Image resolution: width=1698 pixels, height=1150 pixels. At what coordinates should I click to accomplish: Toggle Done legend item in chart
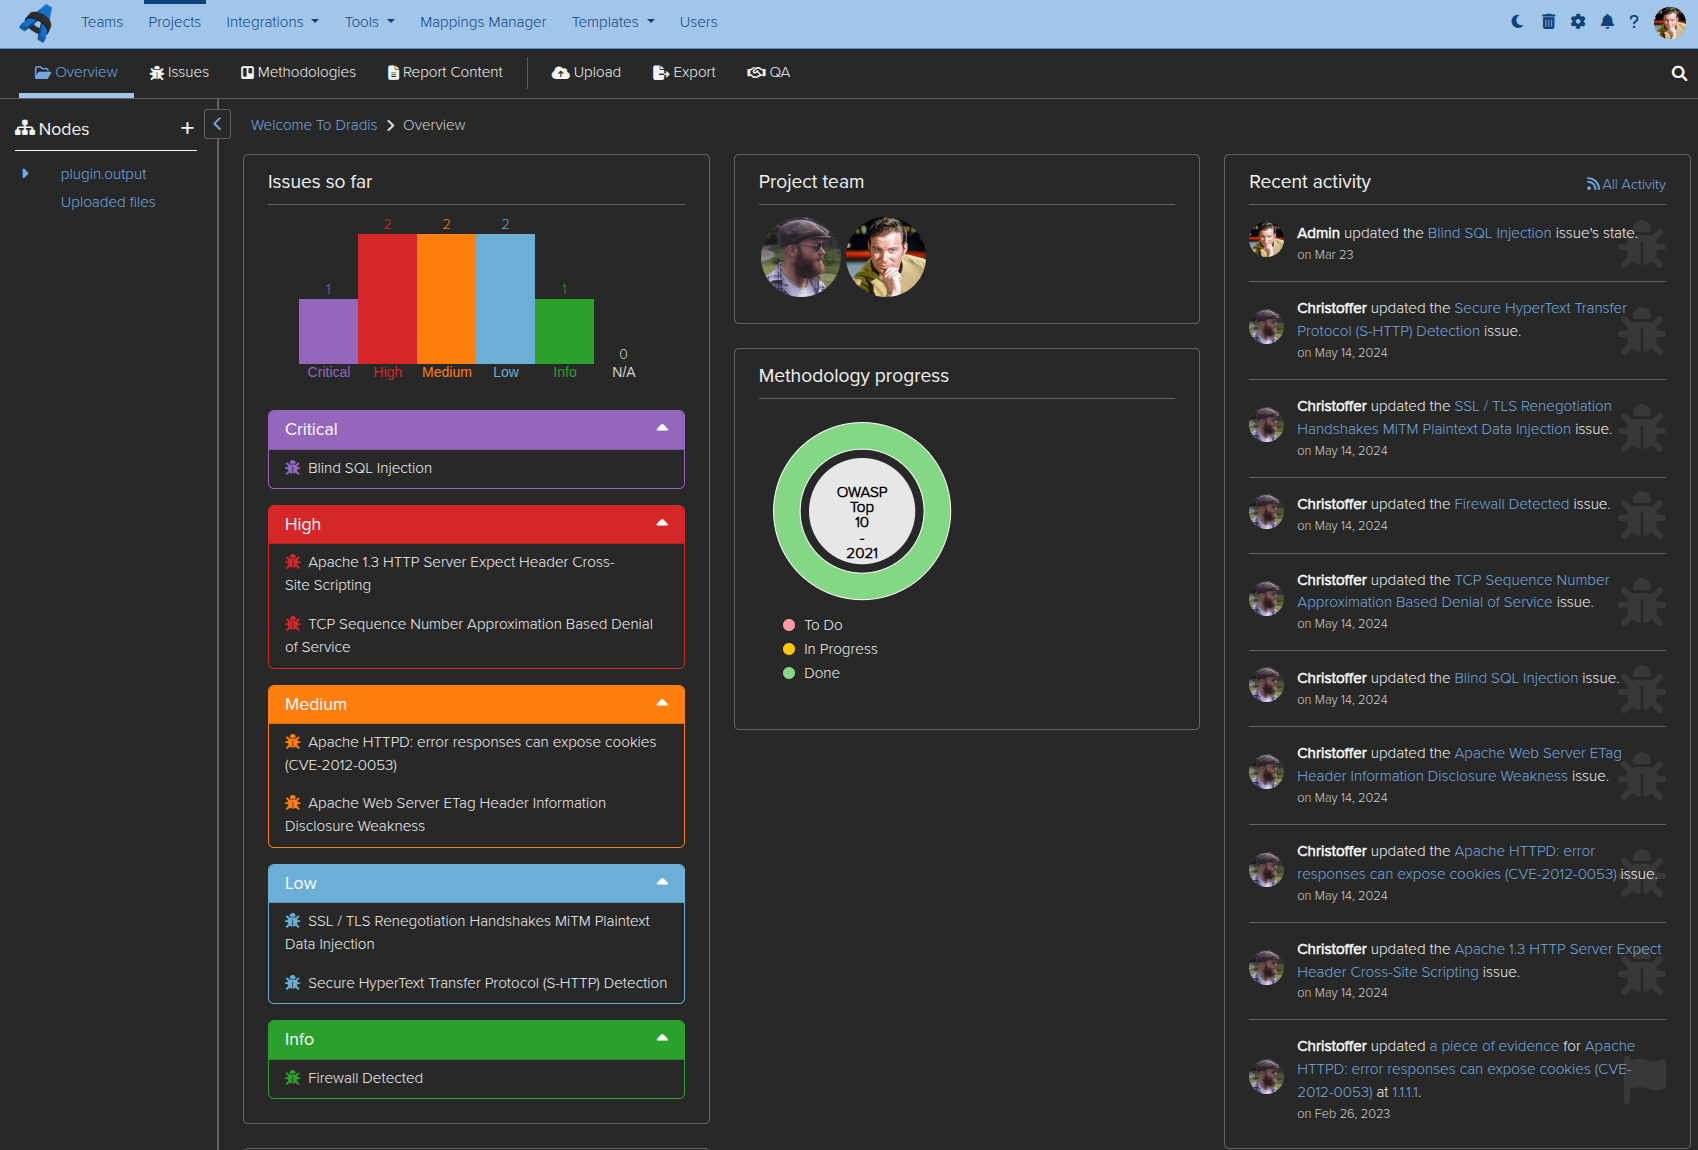811,673
